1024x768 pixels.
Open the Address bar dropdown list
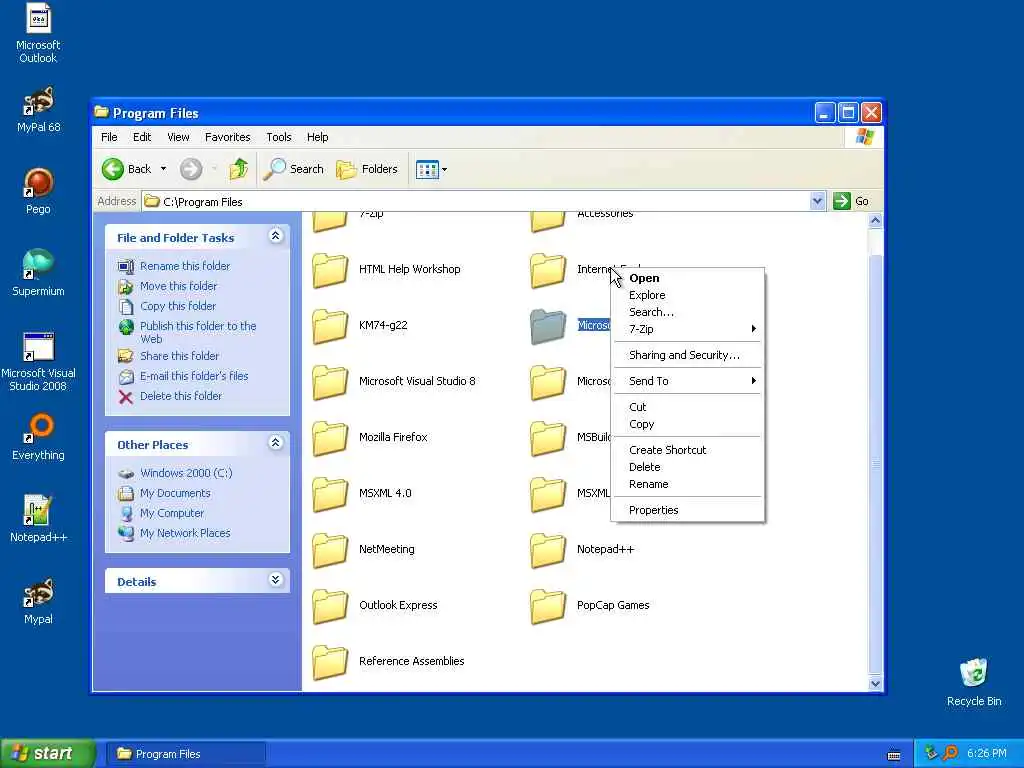[817, 201]
